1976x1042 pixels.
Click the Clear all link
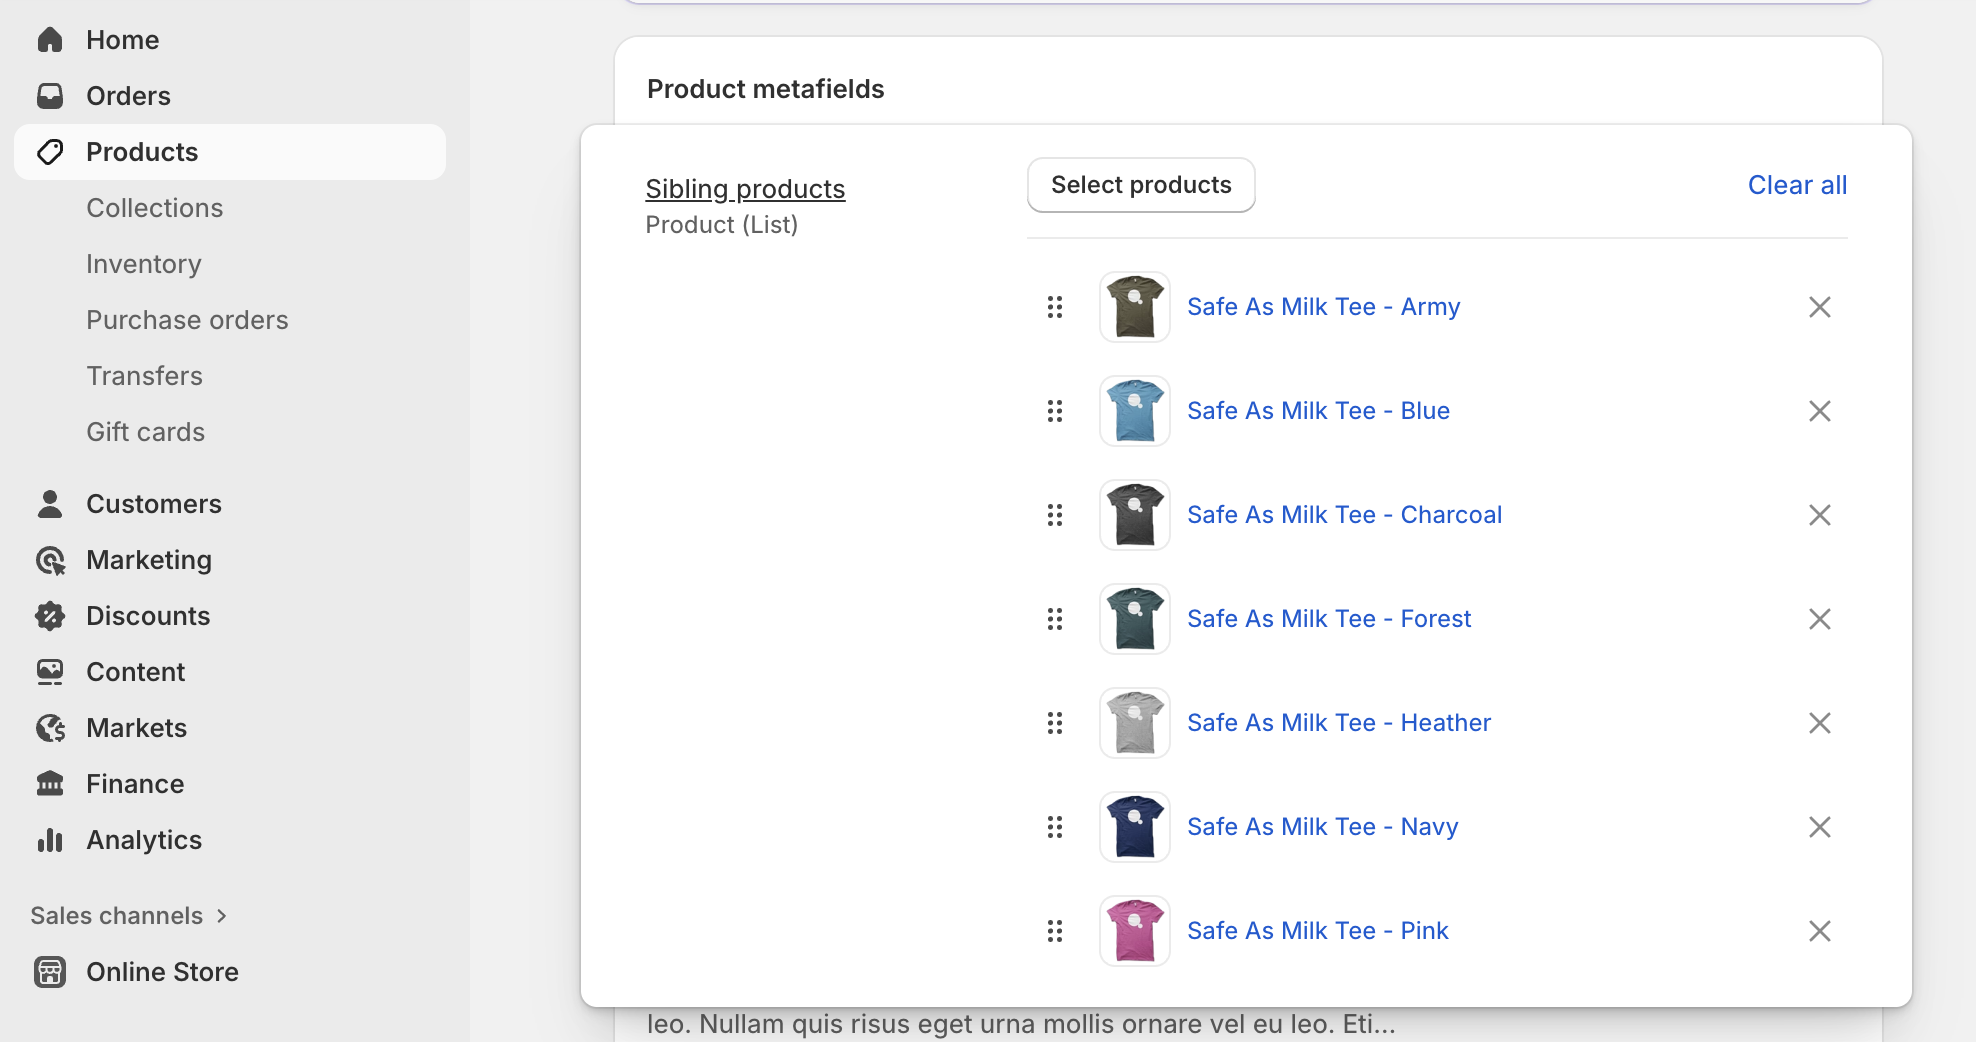[x=1797, y=185]
